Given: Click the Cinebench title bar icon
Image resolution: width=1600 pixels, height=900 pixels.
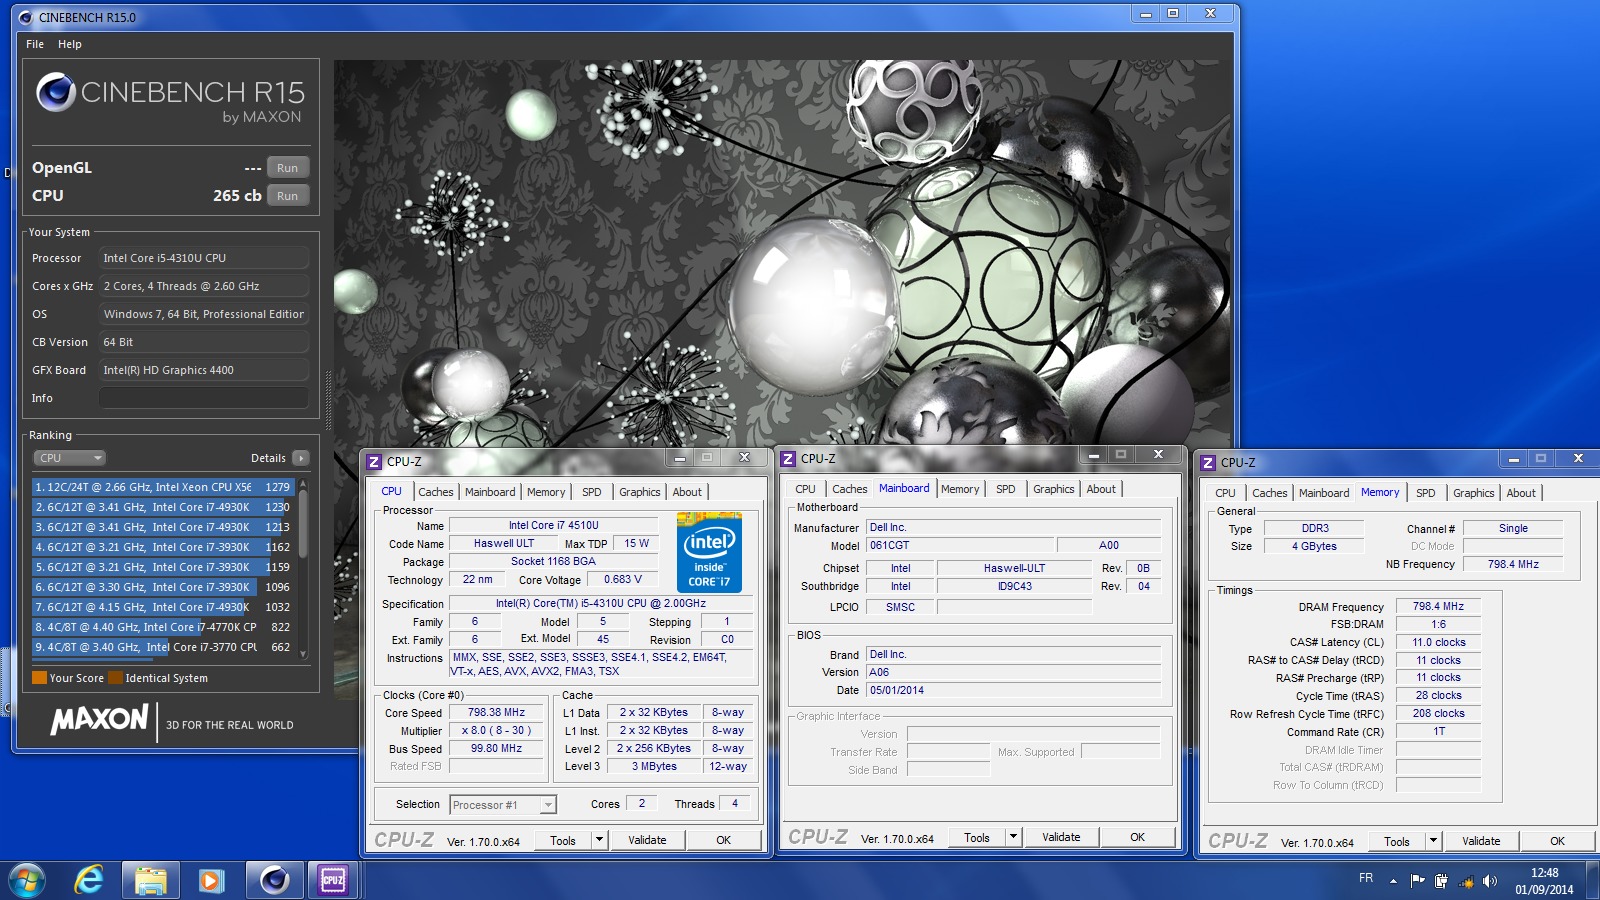Looking at the screenshot, I should 26,17.
